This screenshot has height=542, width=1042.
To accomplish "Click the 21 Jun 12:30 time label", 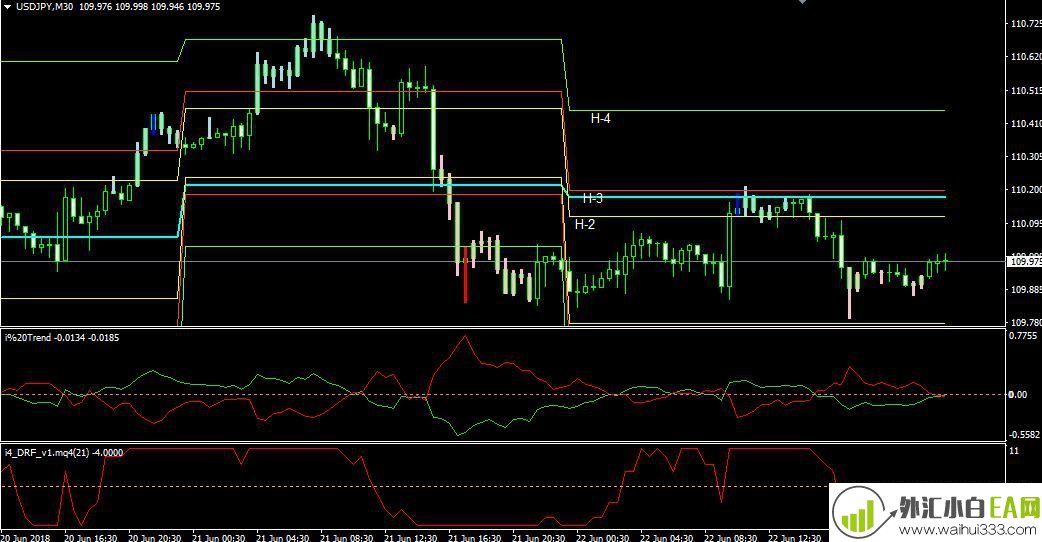I will [x=411, y=537].
